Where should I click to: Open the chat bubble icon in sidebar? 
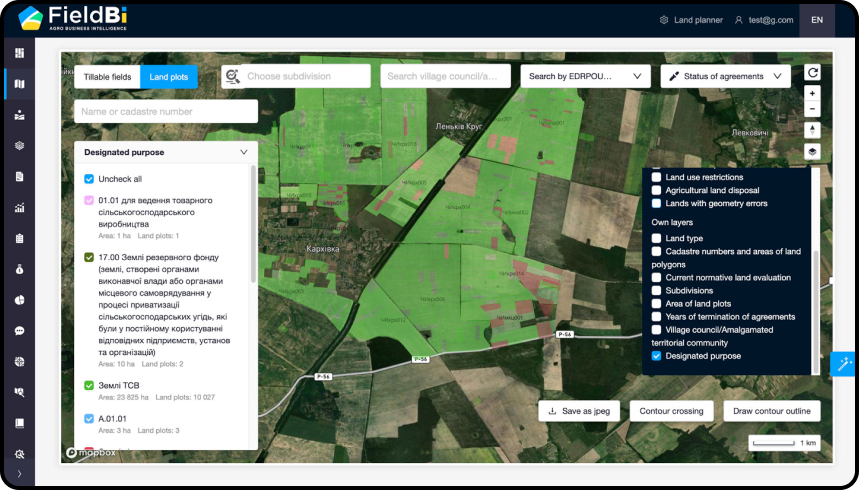20,331
